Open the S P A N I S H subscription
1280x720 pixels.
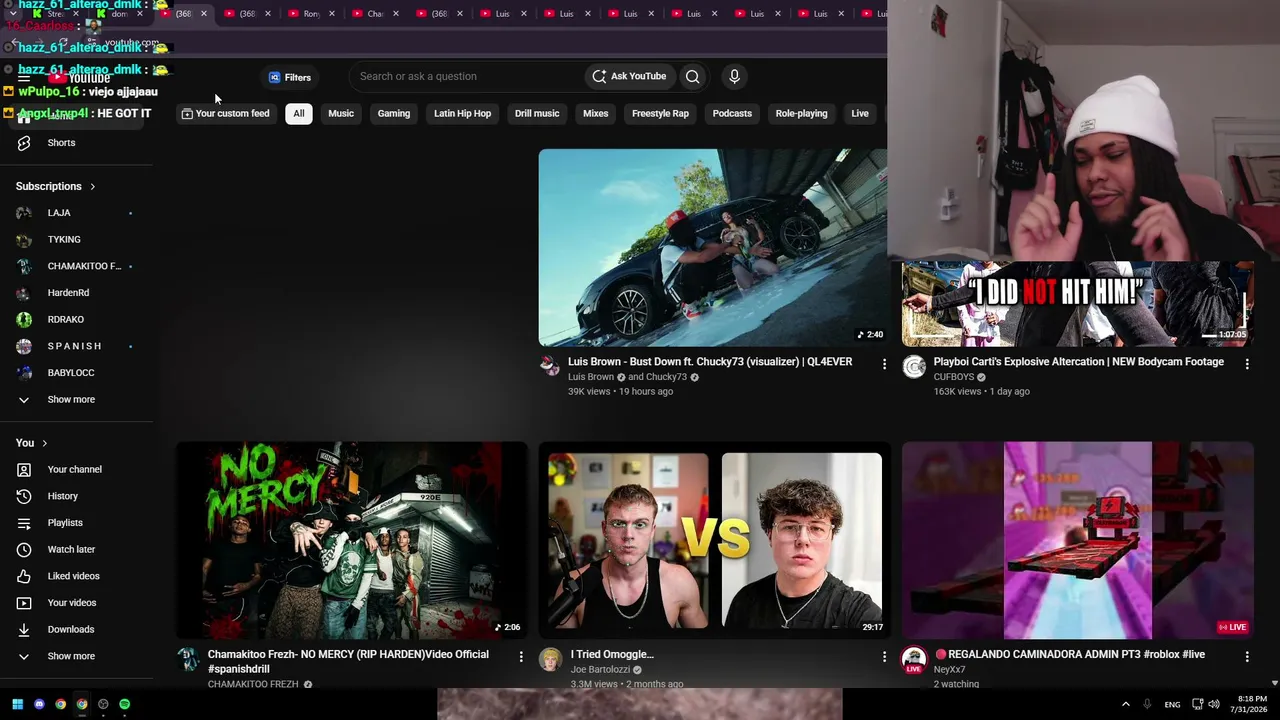pyautogui.click(x=77, y=346)
